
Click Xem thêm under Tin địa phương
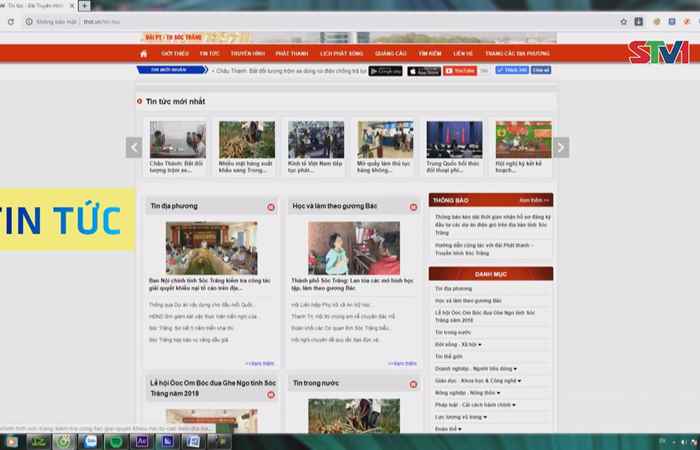click(260, 364)
